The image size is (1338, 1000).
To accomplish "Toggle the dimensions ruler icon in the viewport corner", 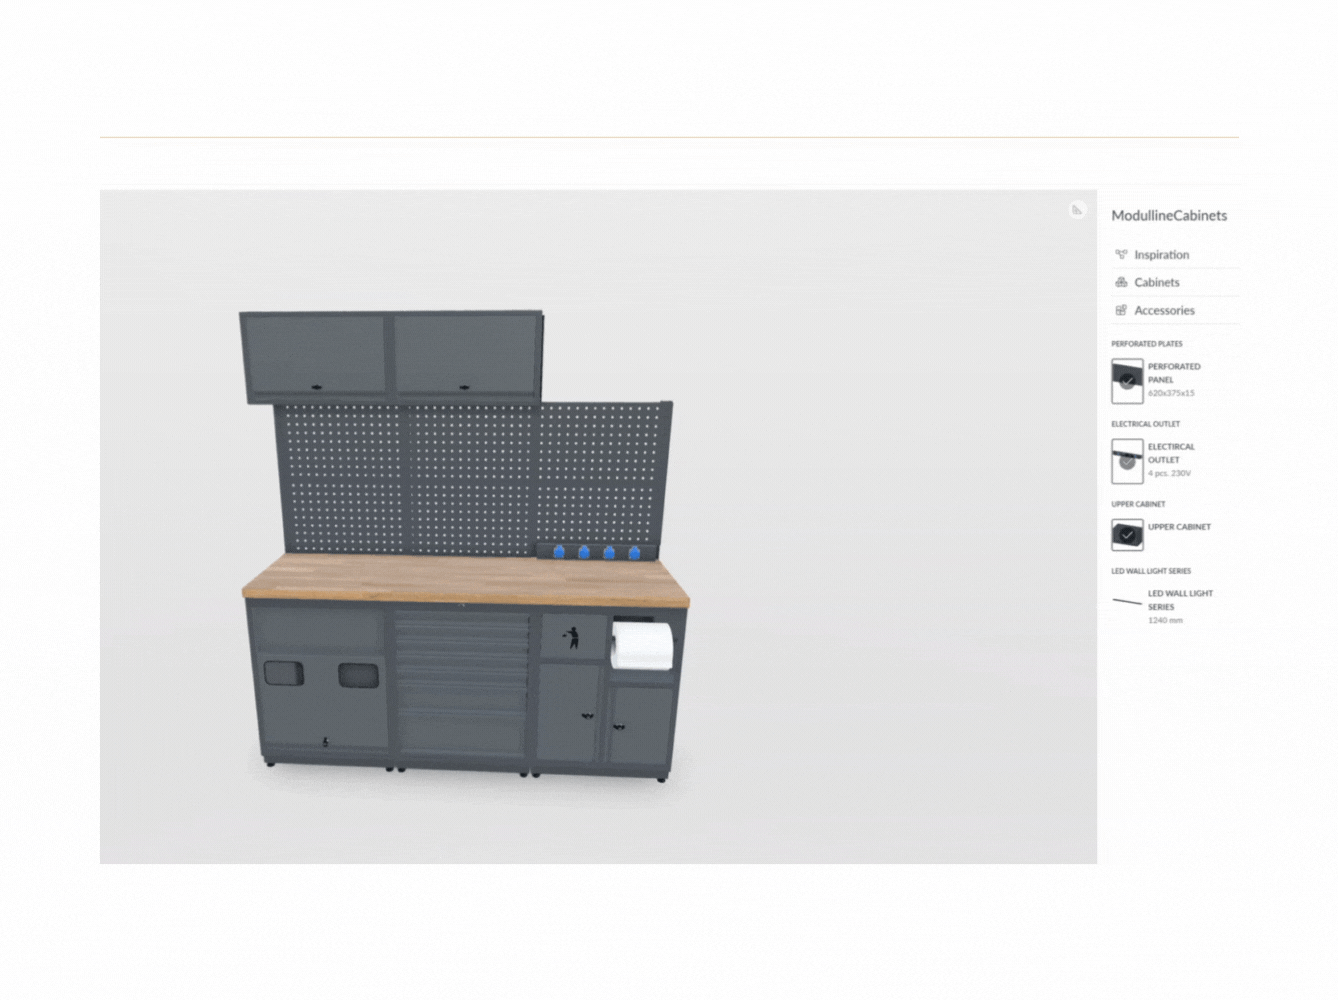I will pos(1077,210).
